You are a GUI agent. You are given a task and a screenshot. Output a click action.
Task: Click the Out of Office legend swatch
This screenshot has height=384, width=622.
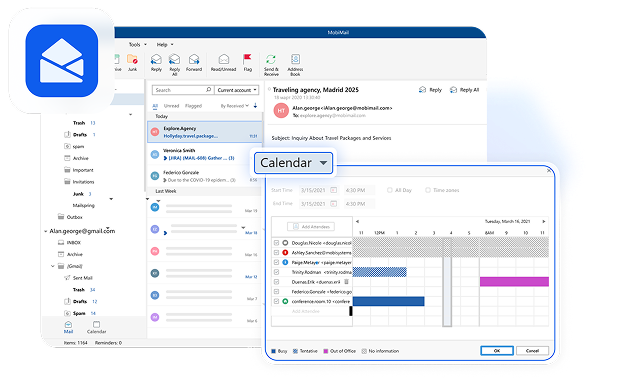326,351
